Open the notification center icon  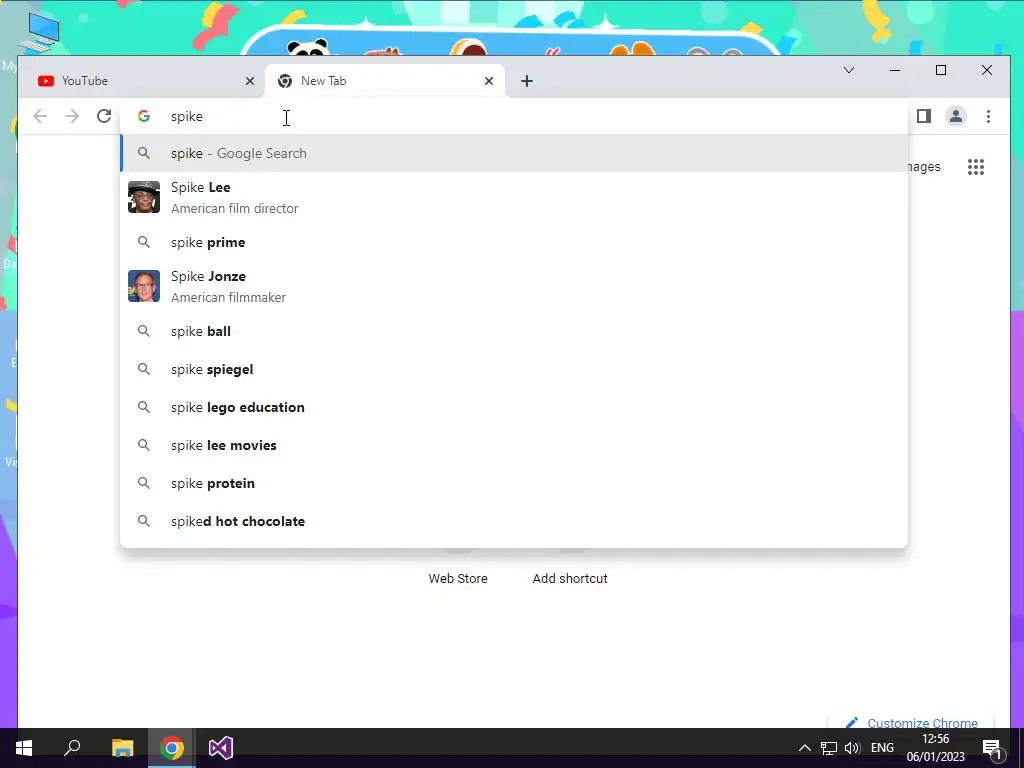(x=991, y=748)
